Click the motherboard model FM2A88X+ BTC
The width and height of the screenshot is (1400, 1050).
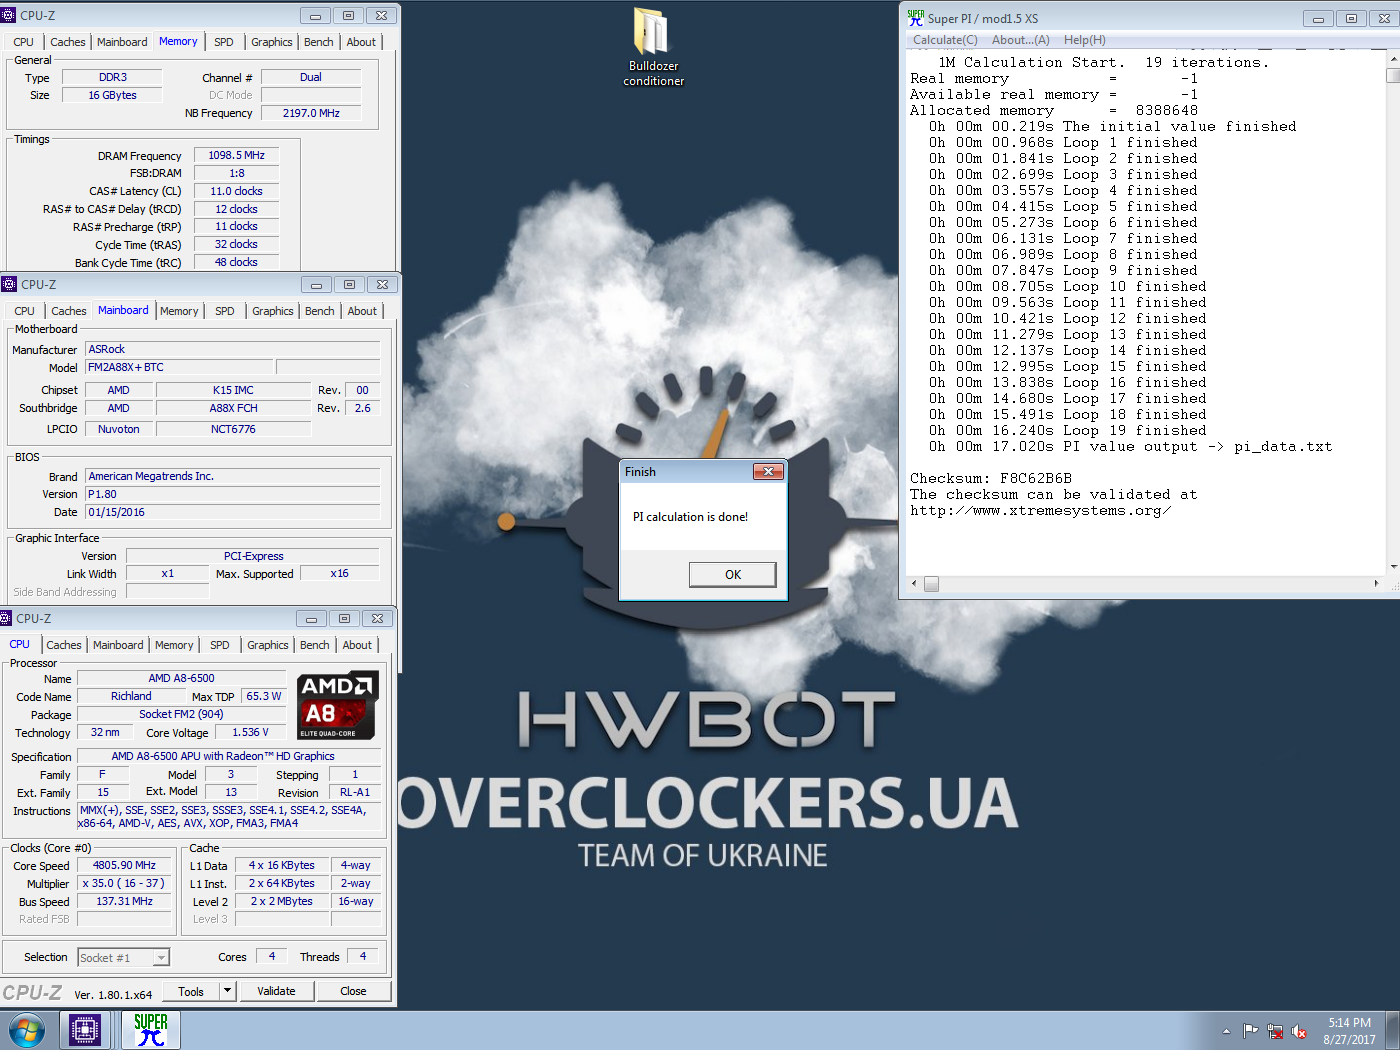[x=179, y=368]
